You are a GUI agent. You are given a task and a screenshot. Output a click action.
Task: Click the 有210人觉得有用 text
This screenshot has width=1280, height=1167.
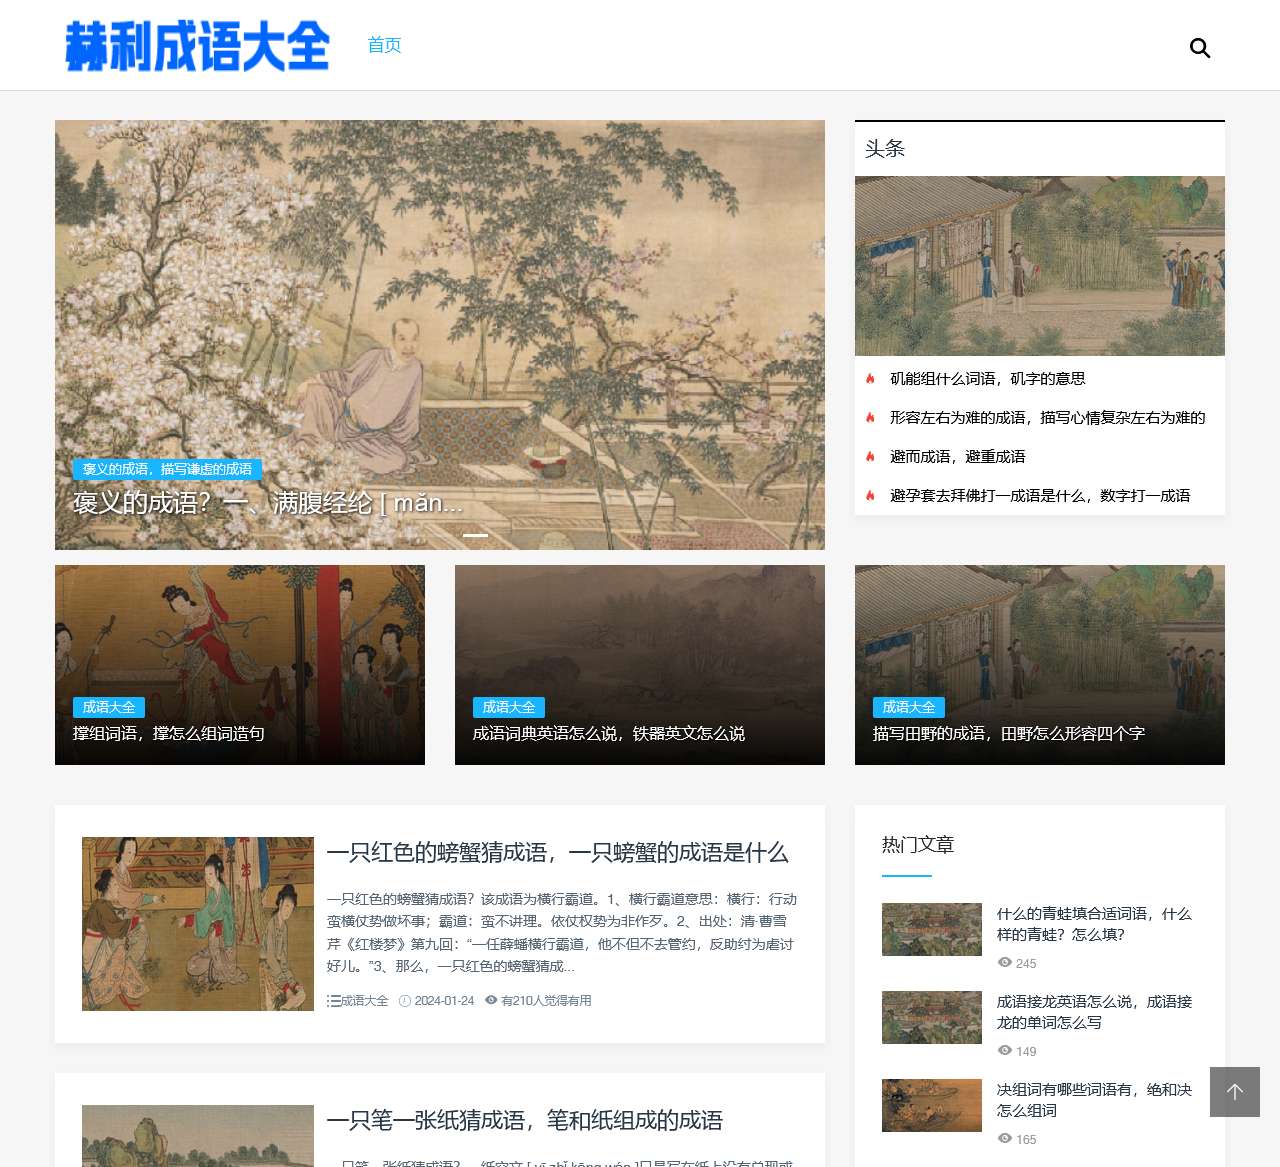click(546, 1001)
